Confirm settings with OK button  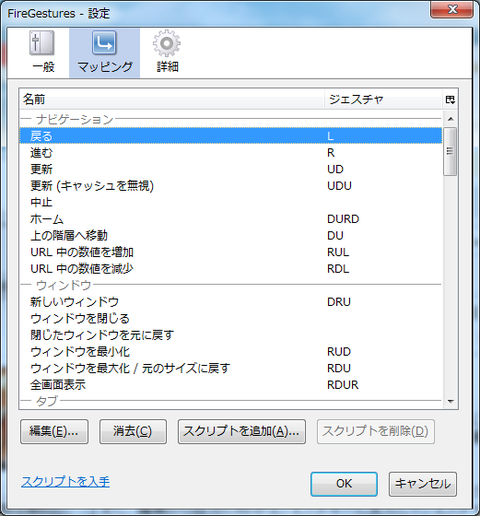344,484
